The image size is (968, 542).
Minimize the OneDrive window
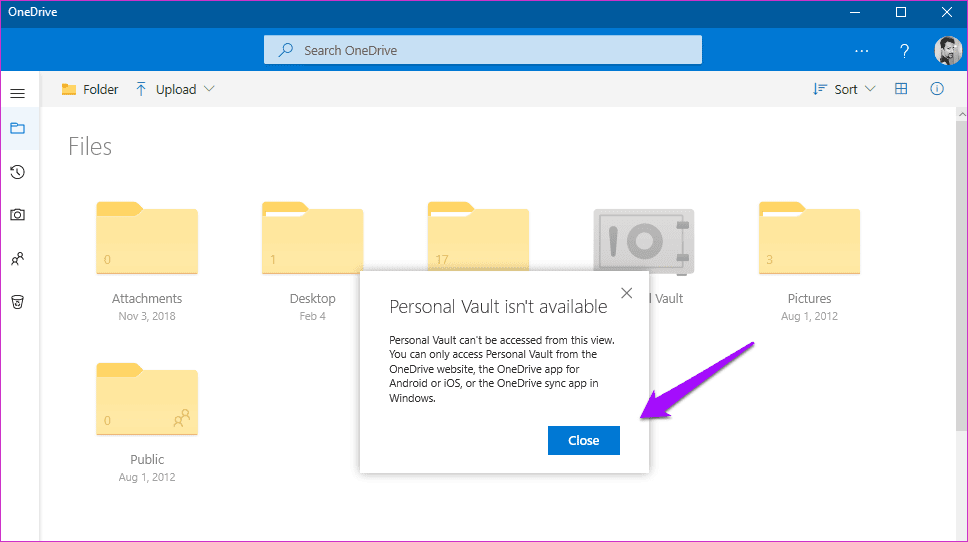point(855,12)
